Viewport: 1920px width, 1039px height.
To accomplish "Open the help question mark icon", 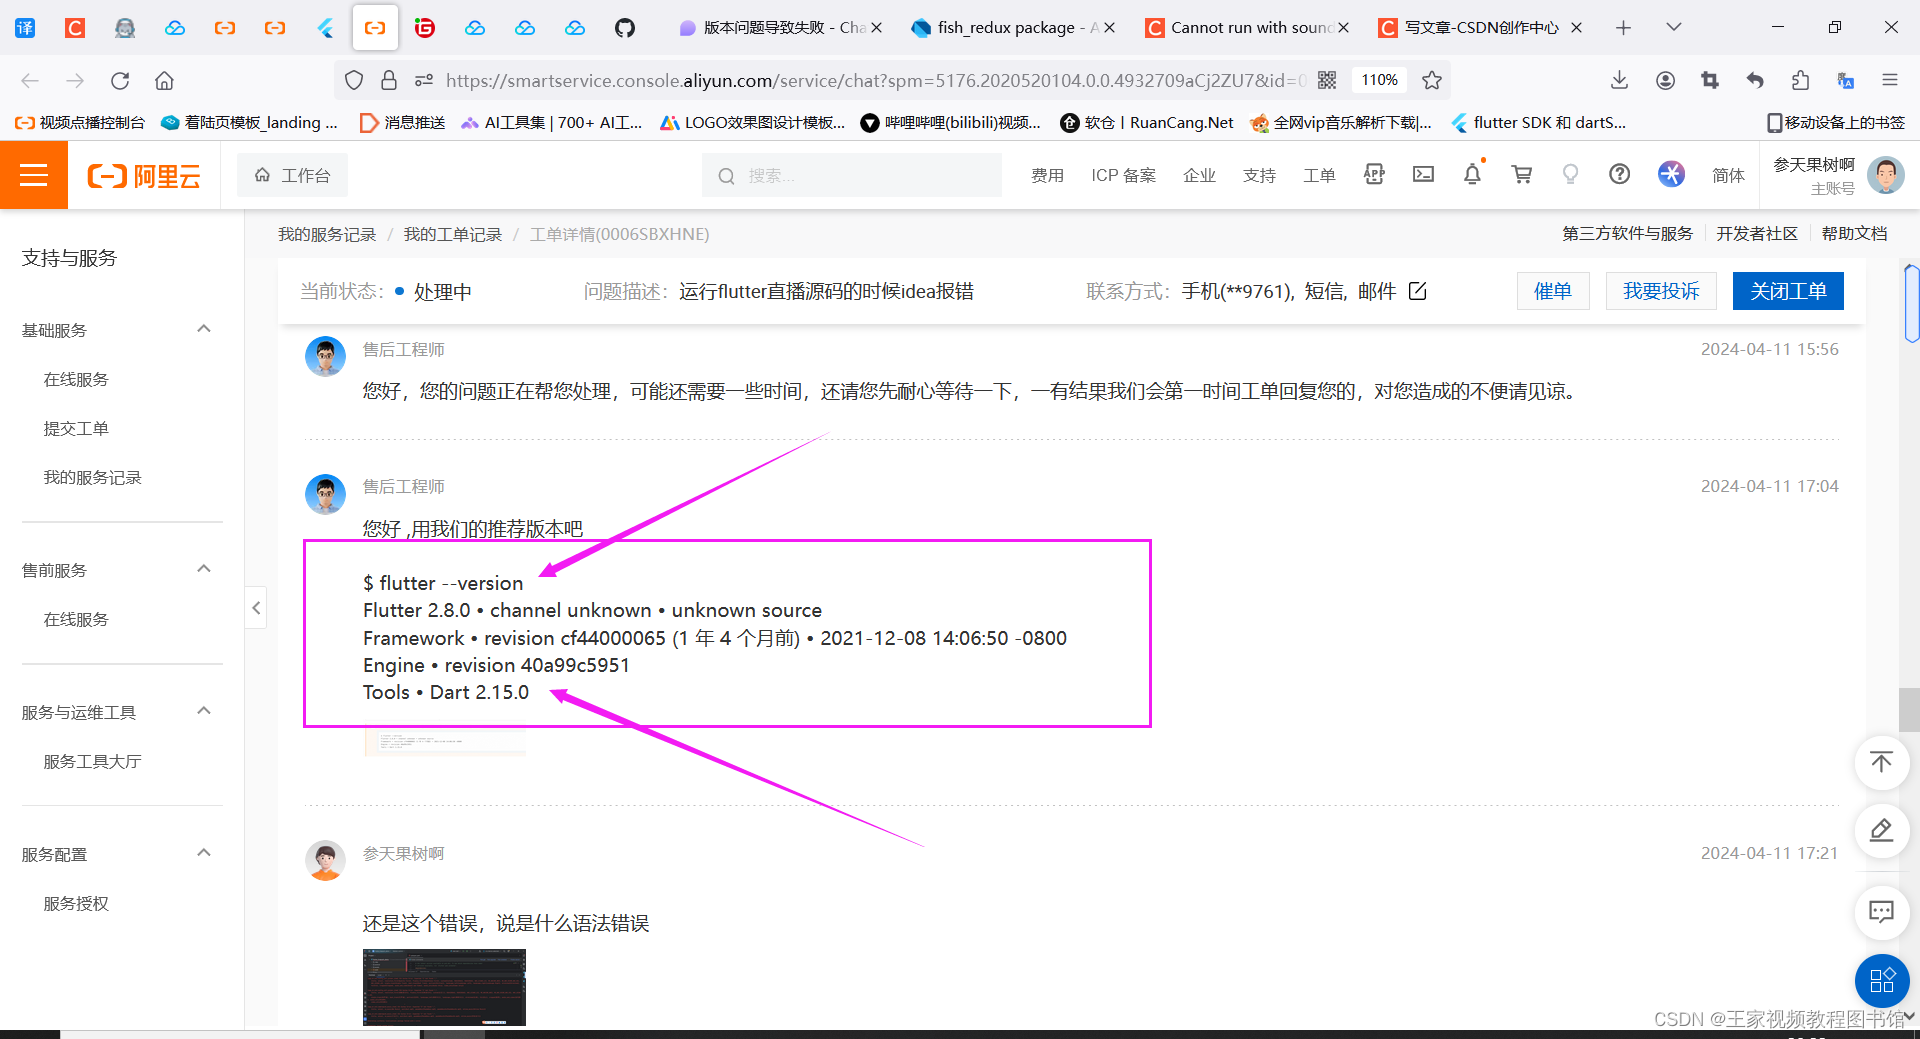I will [x=1619, y=174].
